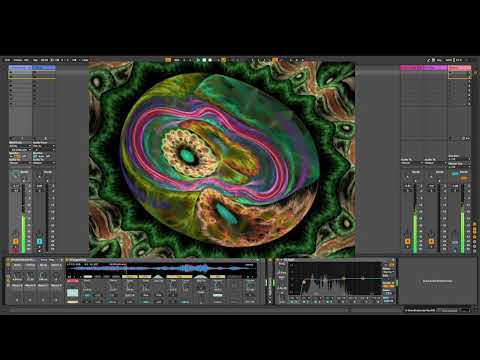Click the left device selector in the bottom-right status bar
This screenshot has height=360, width=480.
tap(420, 310)
